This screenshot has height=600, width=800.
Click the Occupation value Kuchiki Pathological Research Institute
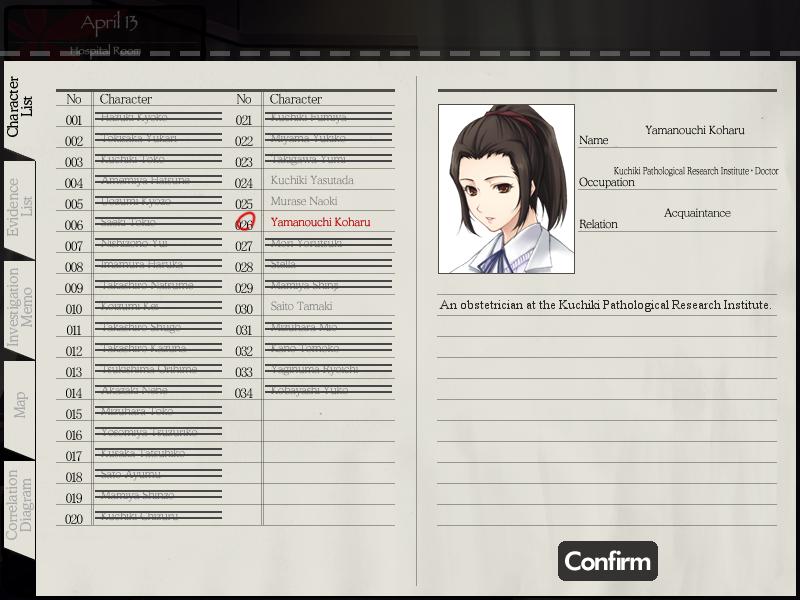point(681,171)
